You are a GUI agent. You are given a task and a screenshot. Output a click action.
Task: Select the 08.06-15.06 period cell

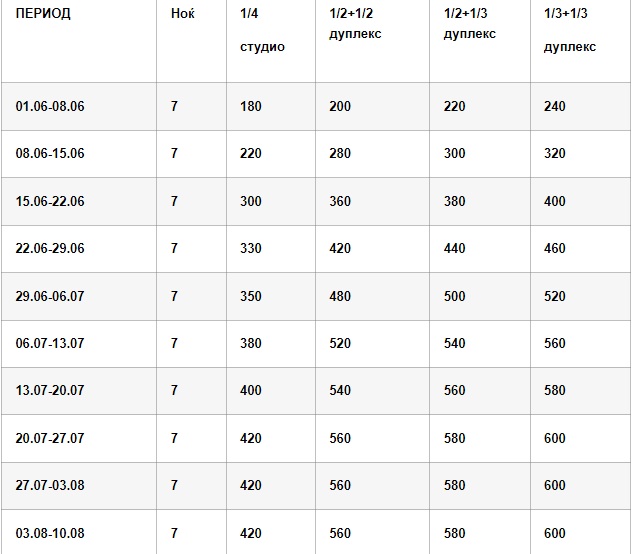click(x=50, y=154)
